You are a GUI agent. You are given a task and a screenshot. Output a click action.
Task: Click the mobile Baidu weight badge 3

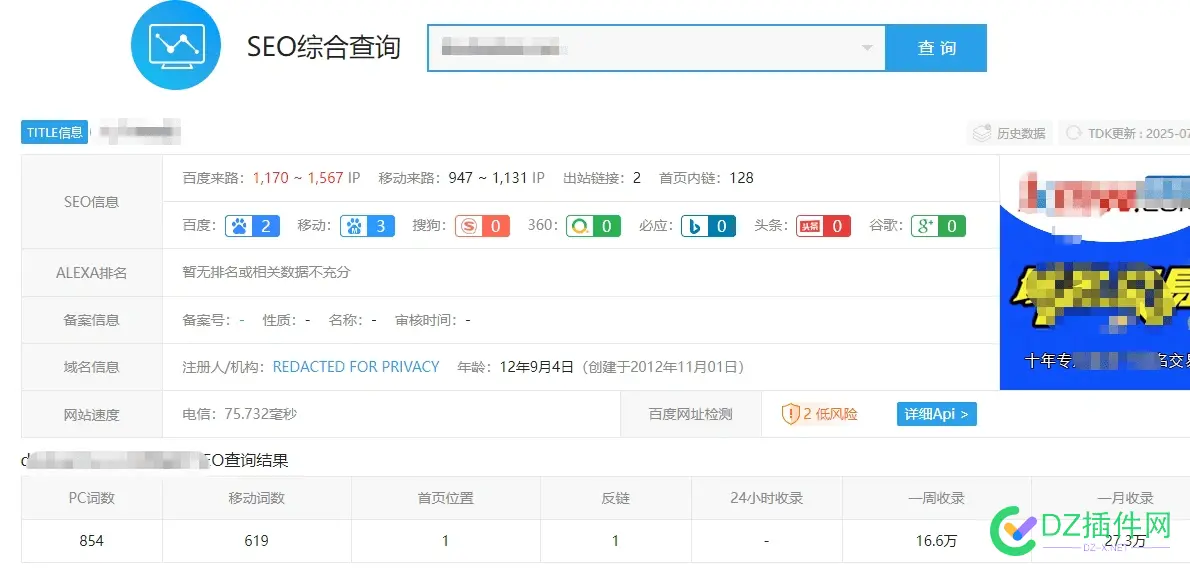(x=368, y=226)
